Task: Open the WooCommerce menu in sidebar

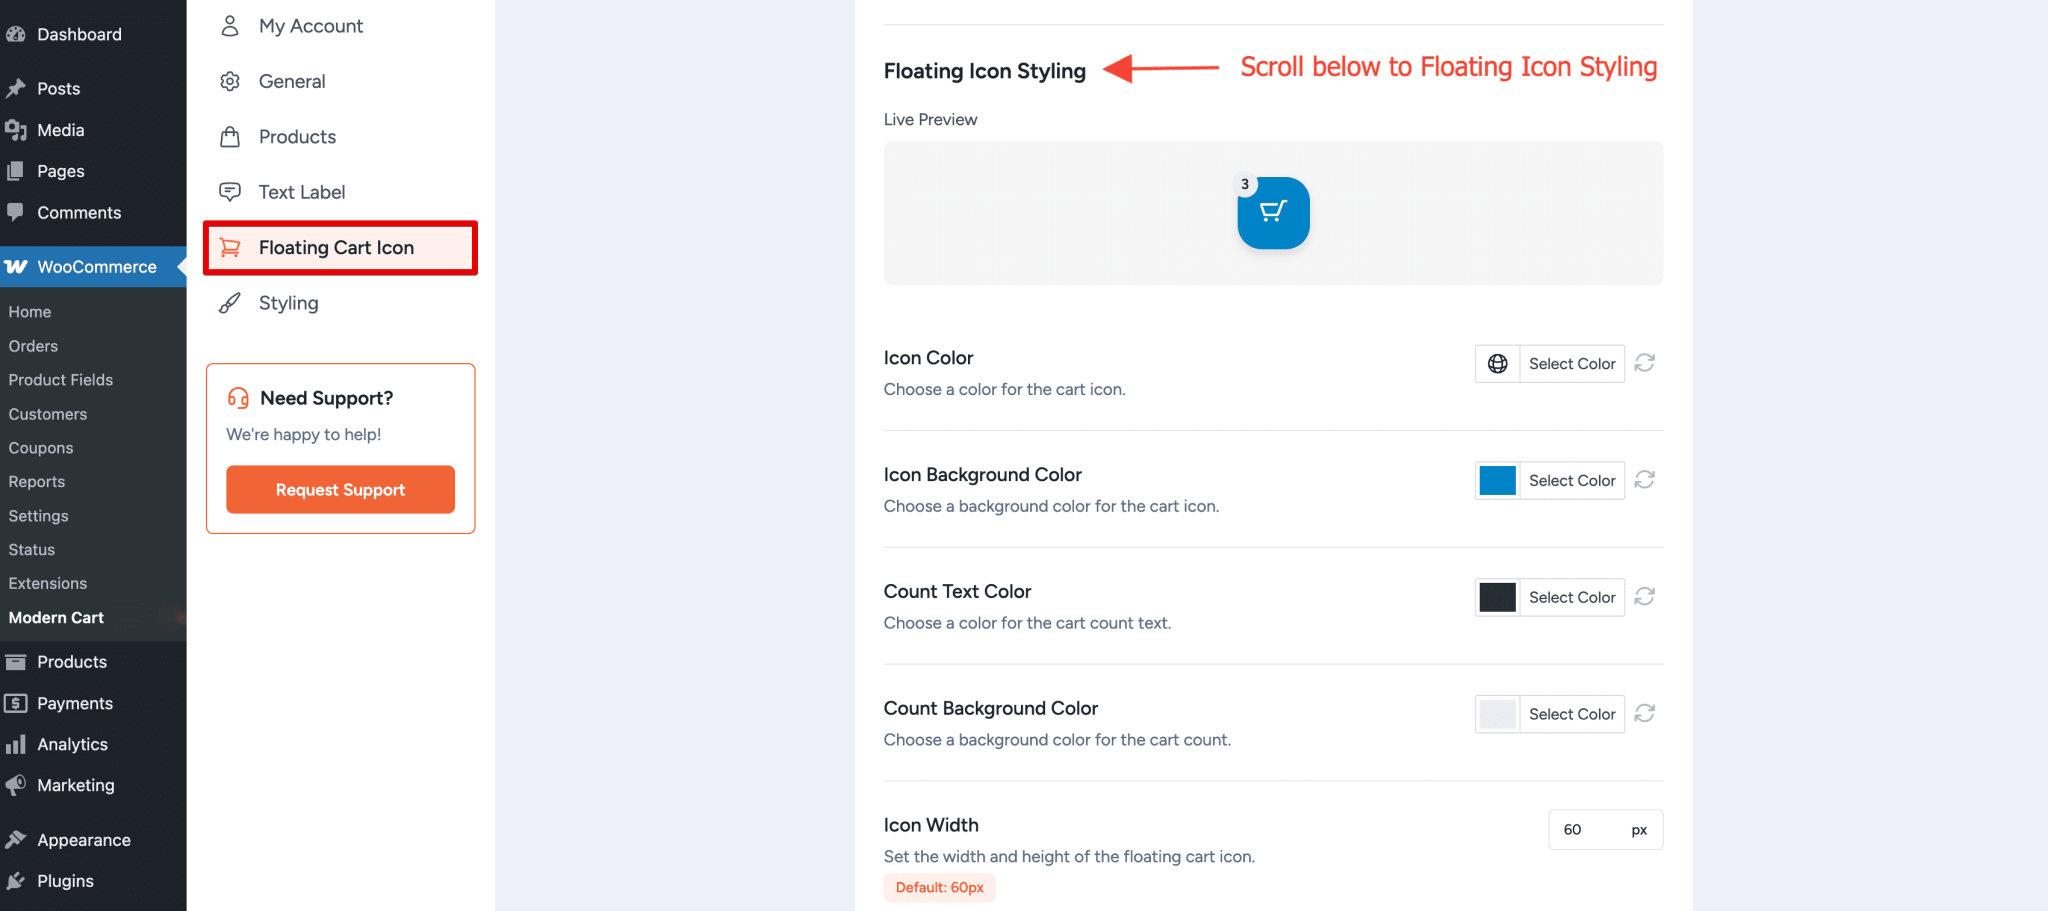Action: click(x=96, y=266)
